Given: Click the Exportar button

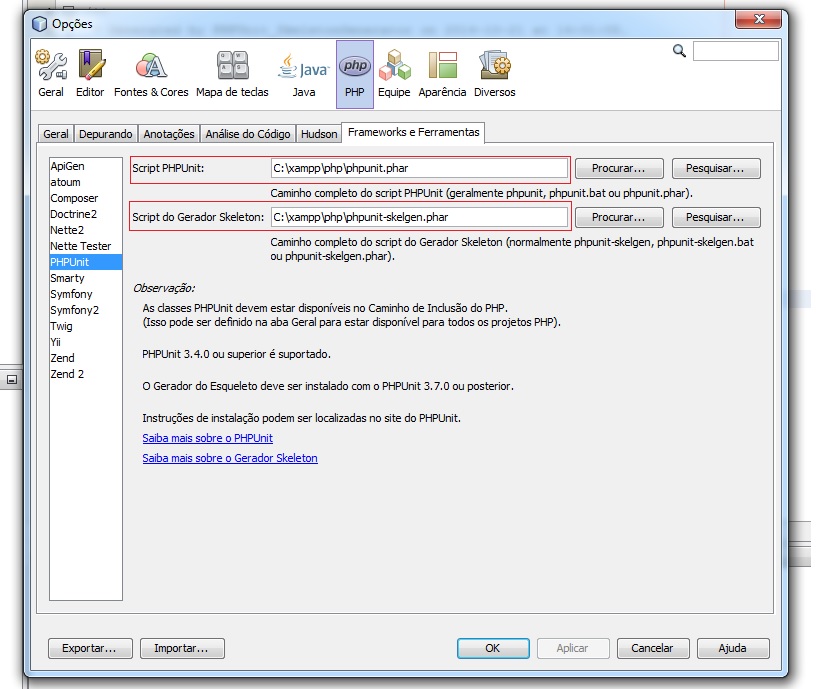Looking at the screenshot, I should [x=90, y=648].
